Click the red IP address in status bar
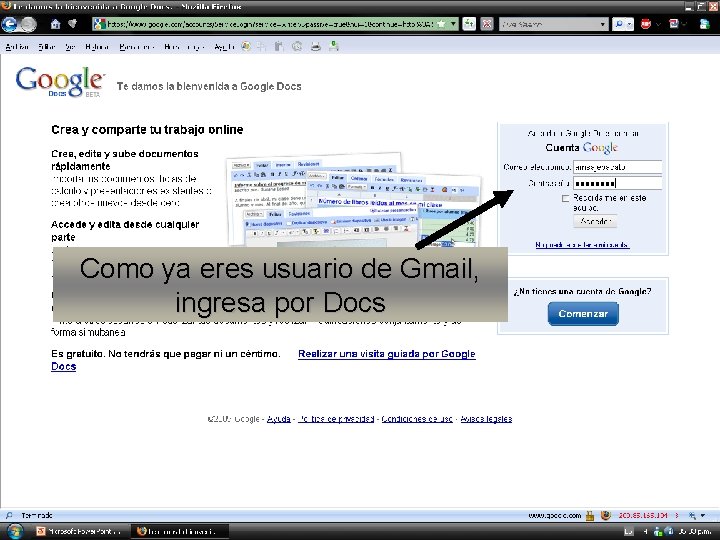The height and width of the screenshot is (540, 720). click(643, 516)
